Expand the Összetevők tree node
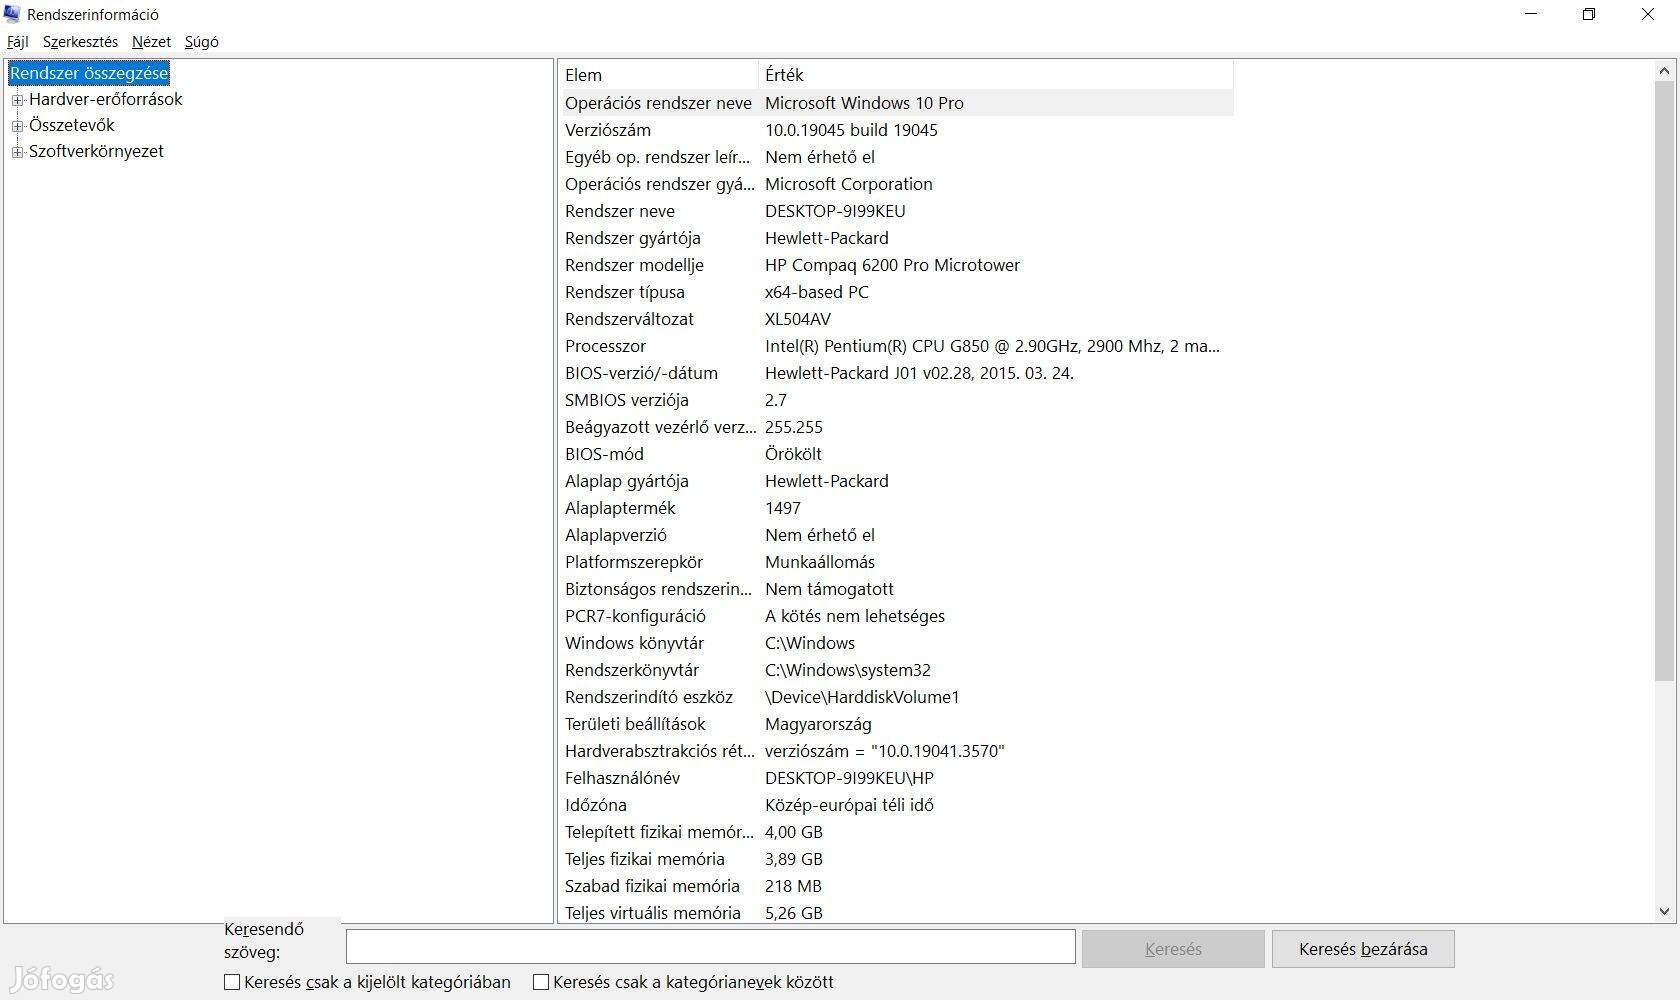Viewport: 1680px width, 1000px height. (17, 126)
